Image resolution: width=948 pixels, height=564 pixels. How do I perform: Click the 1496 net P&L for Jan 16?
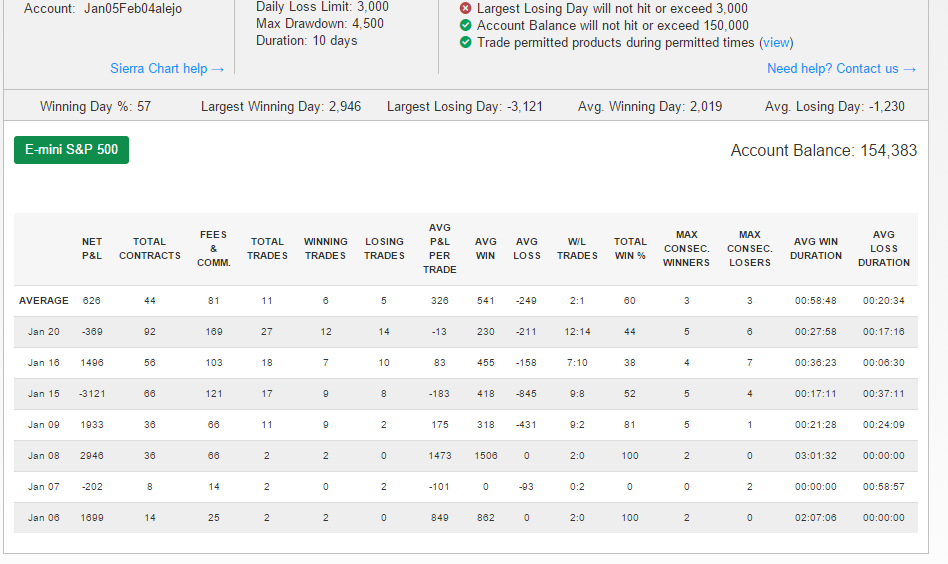(x=92, y=363)
